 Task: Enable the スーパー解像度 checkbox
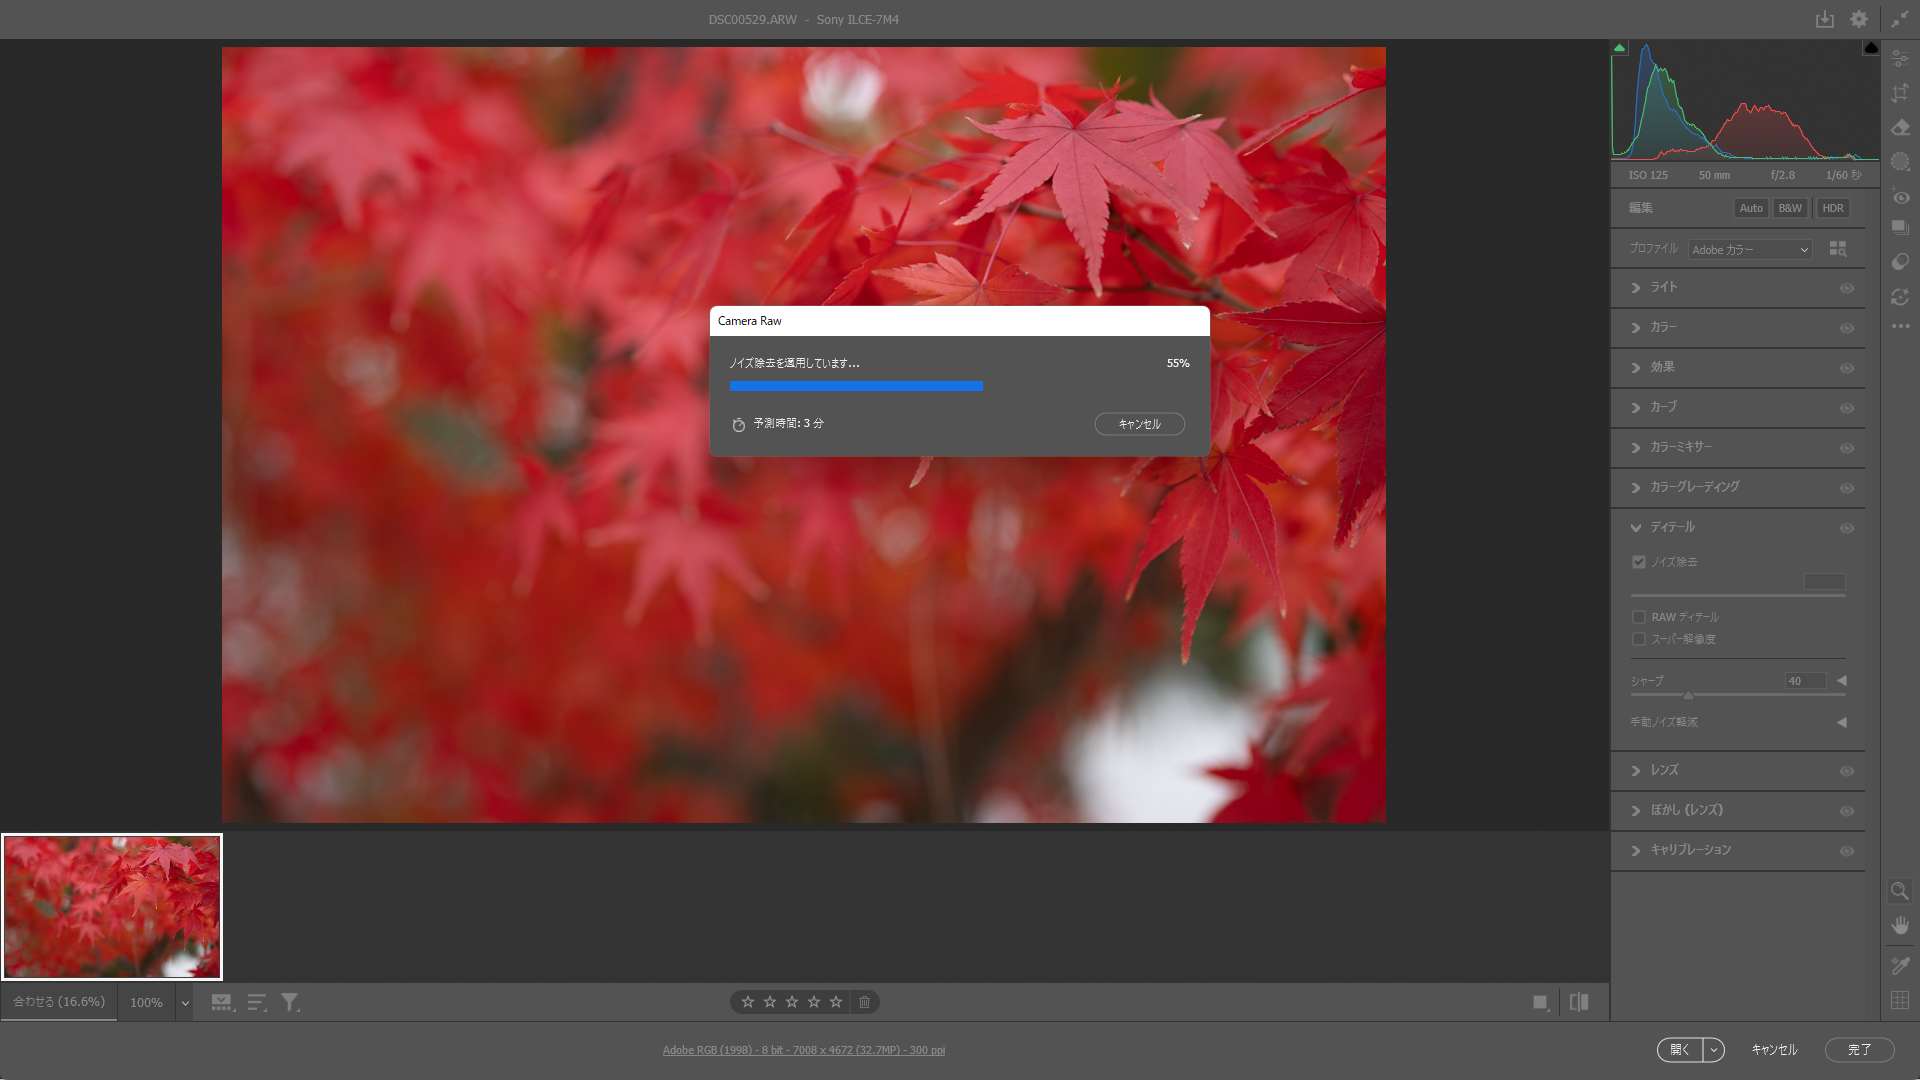[x=1639, y=639]
